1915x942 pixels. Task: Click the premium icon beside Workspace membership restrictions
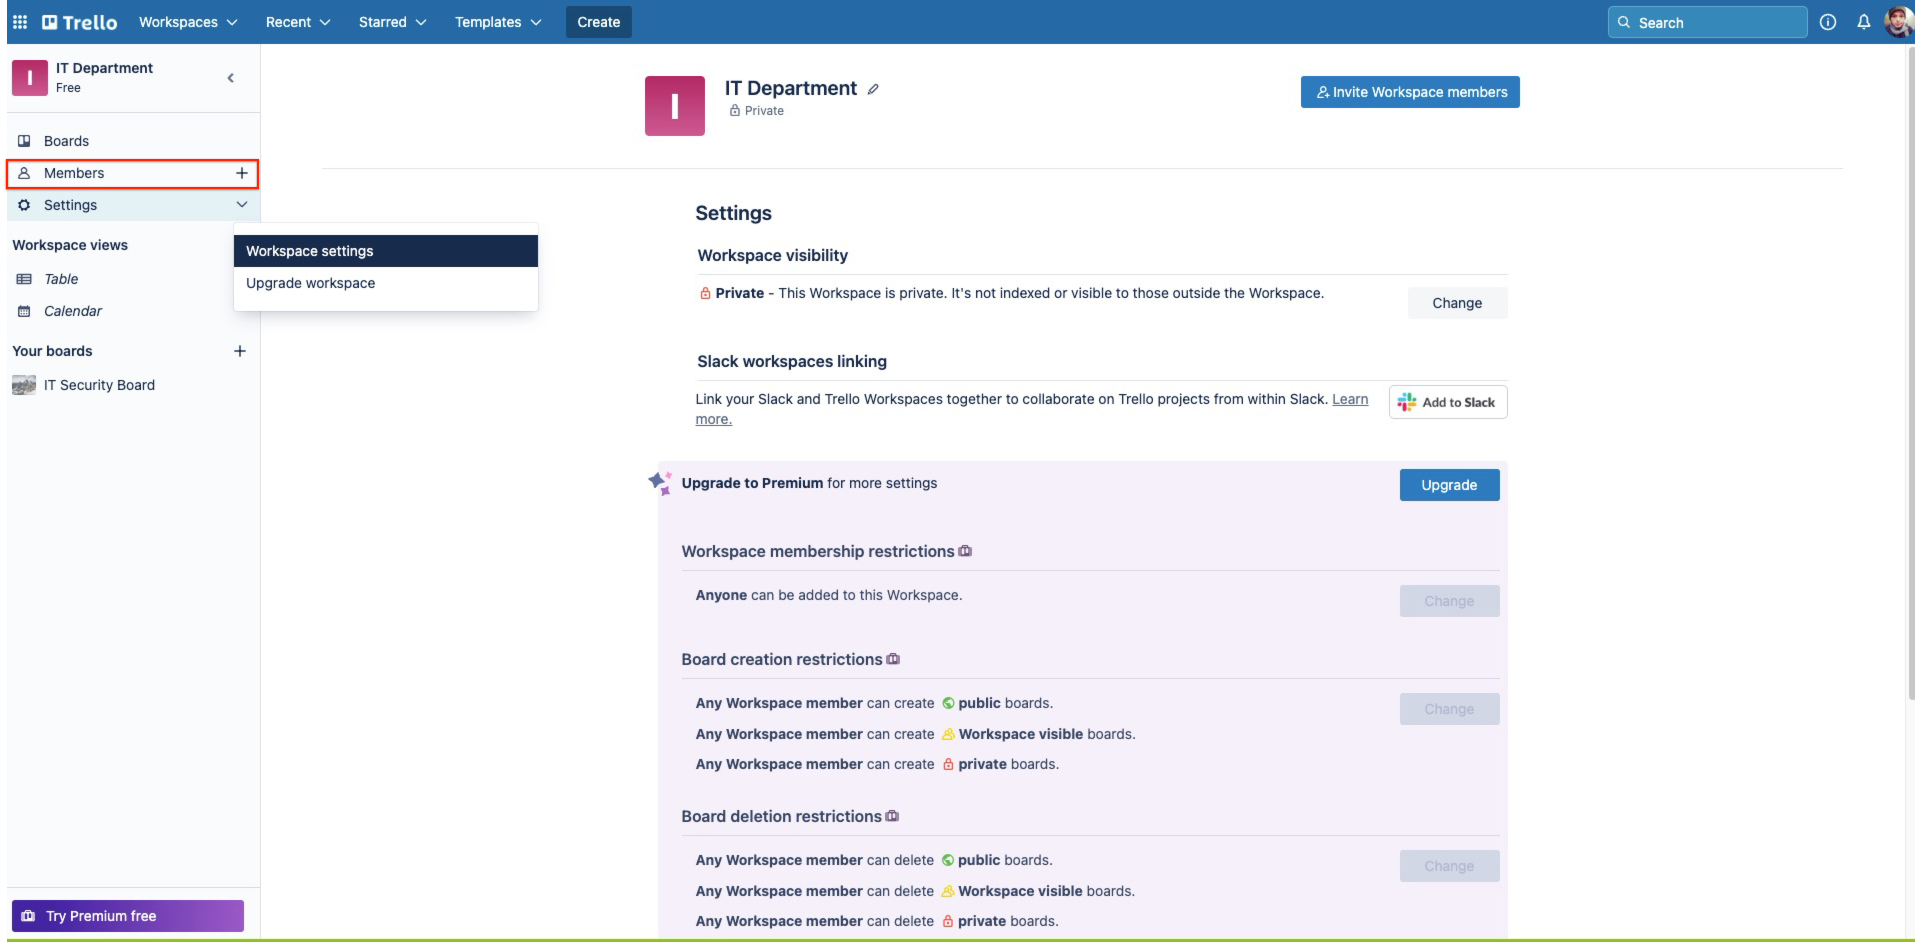[x=965, y=551]
